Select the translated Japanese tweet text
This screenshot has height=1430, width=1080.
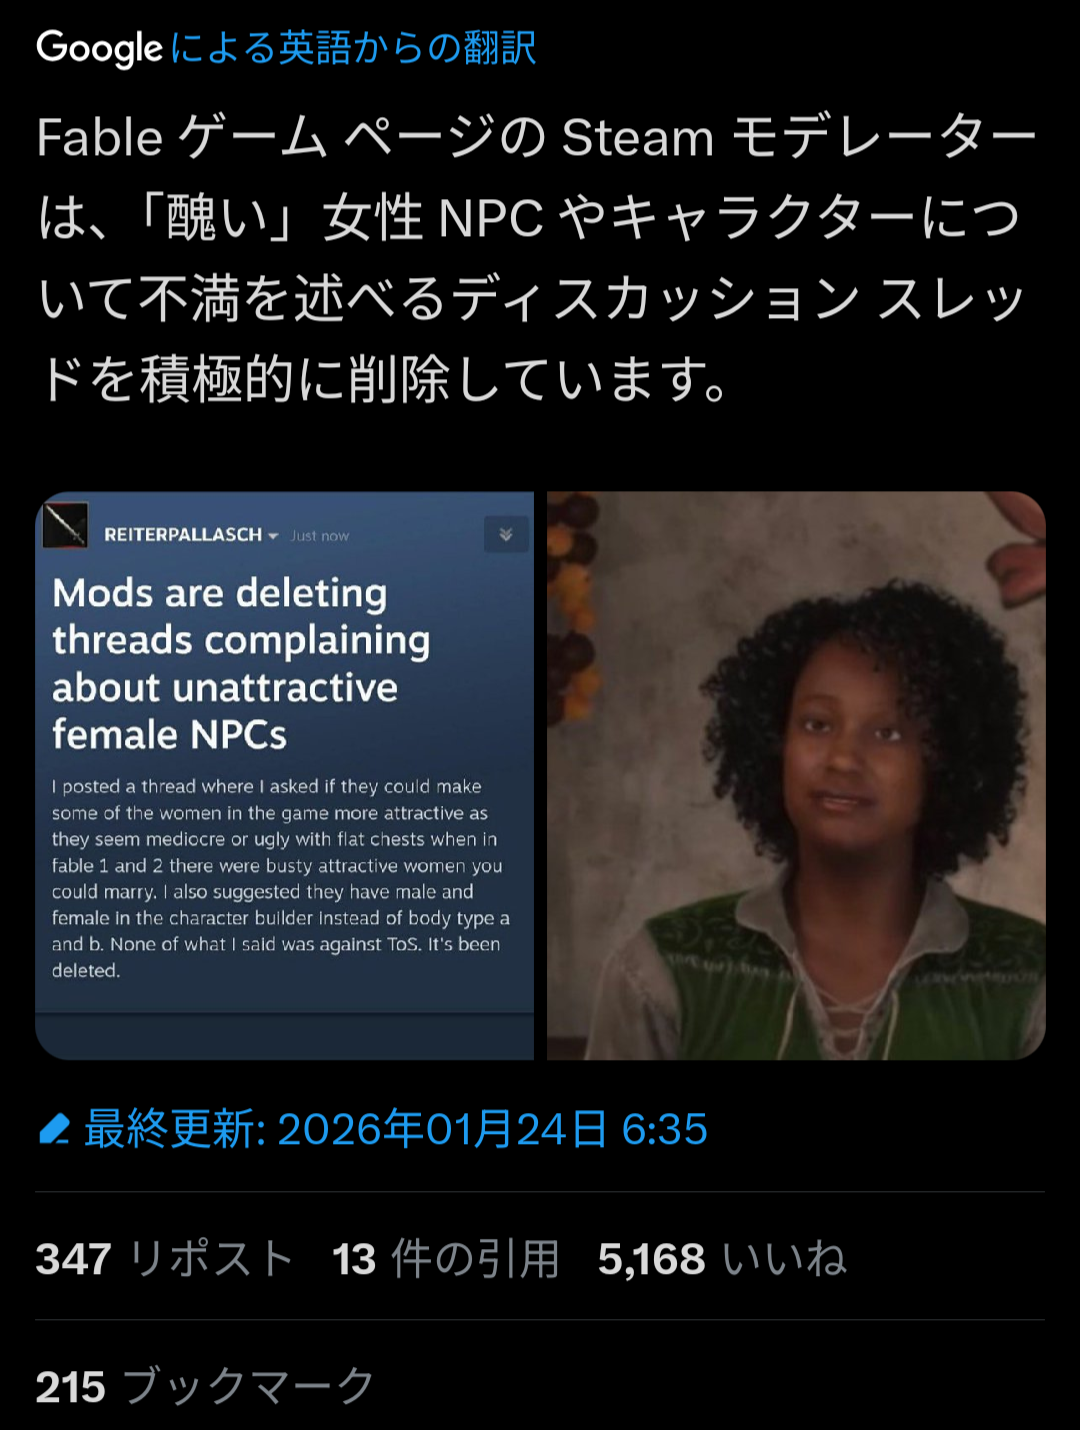536,257
